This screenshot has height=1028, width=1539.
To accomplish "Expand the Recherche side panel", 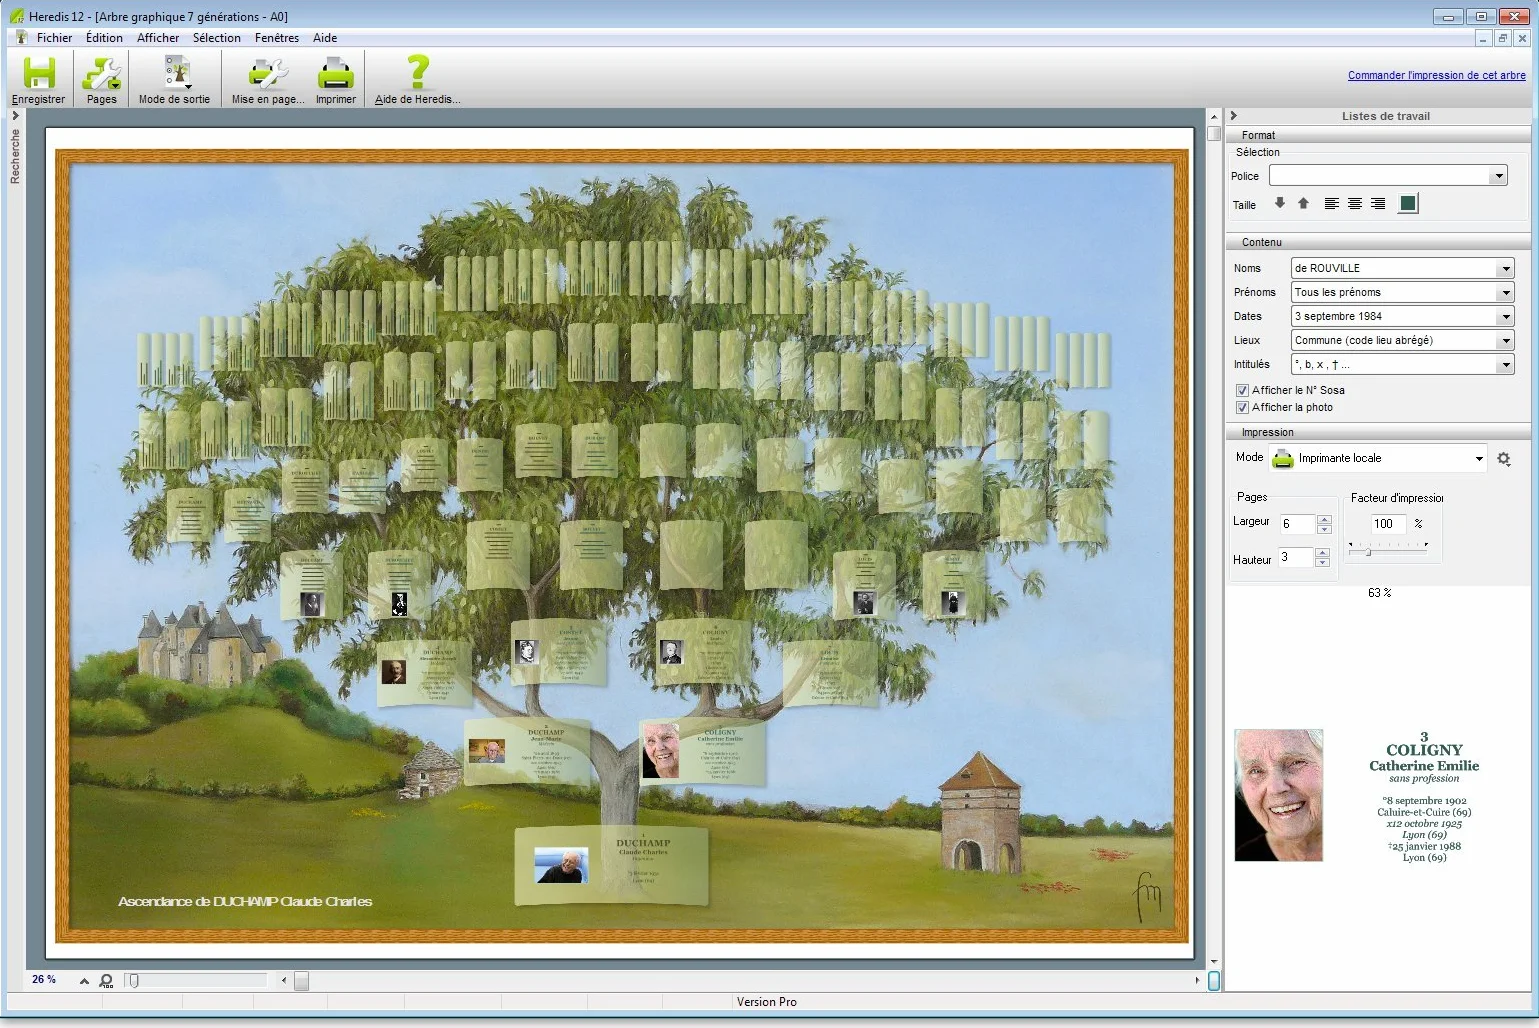I will click(x=15, y=115).
